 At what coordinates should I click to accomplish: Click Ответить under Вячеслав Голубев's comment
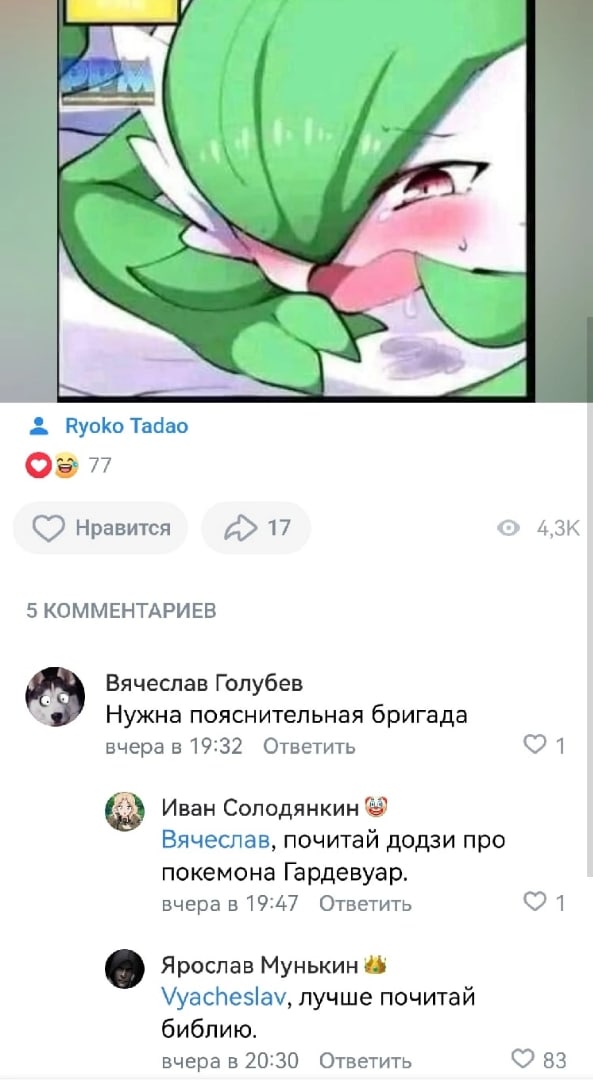(x=309, y=747)
